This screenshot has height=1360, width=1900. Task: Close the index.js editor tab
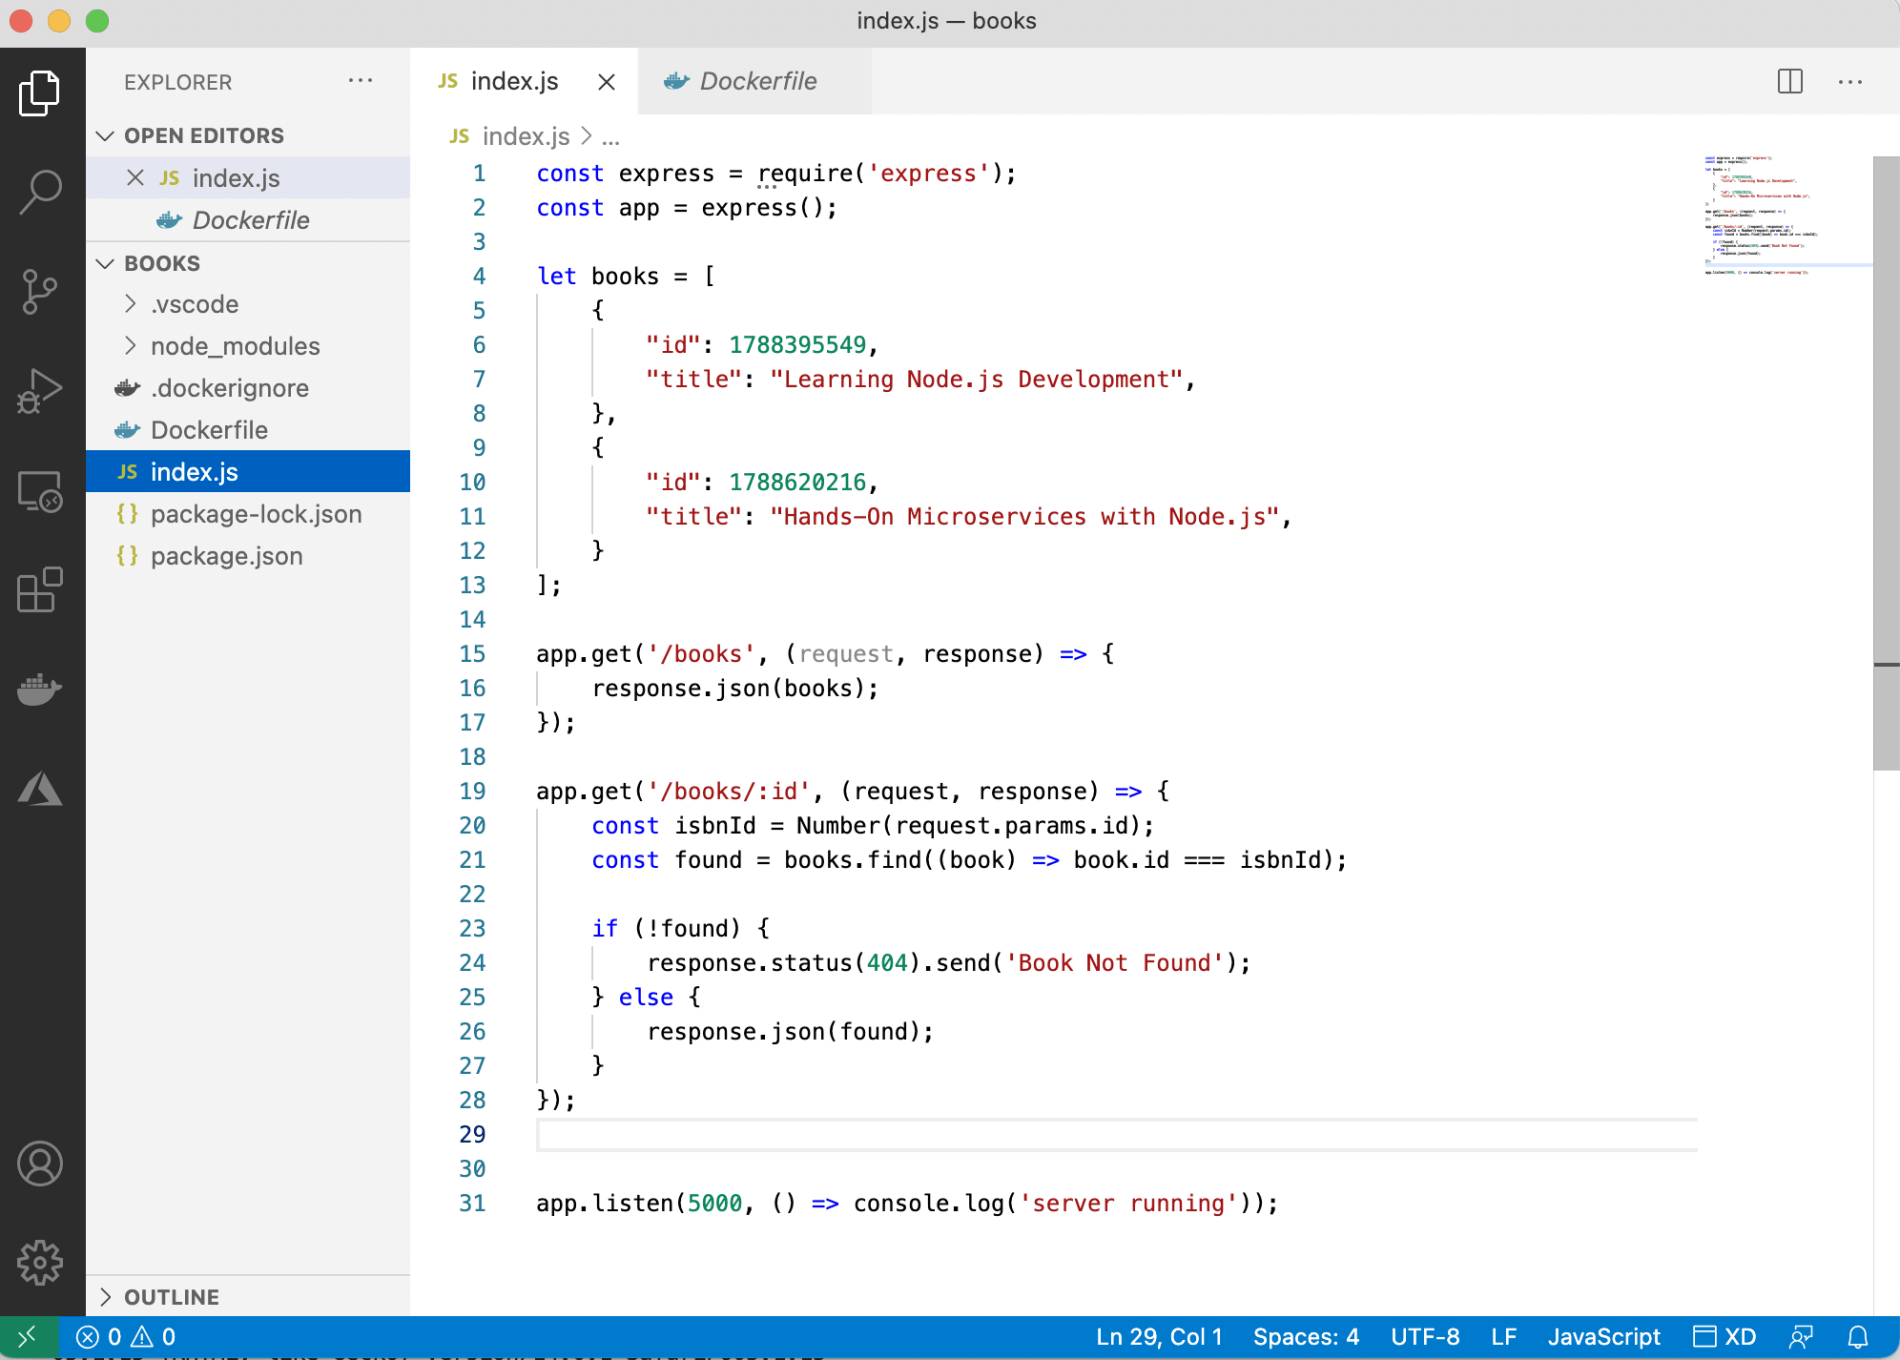tap(606, 82)
